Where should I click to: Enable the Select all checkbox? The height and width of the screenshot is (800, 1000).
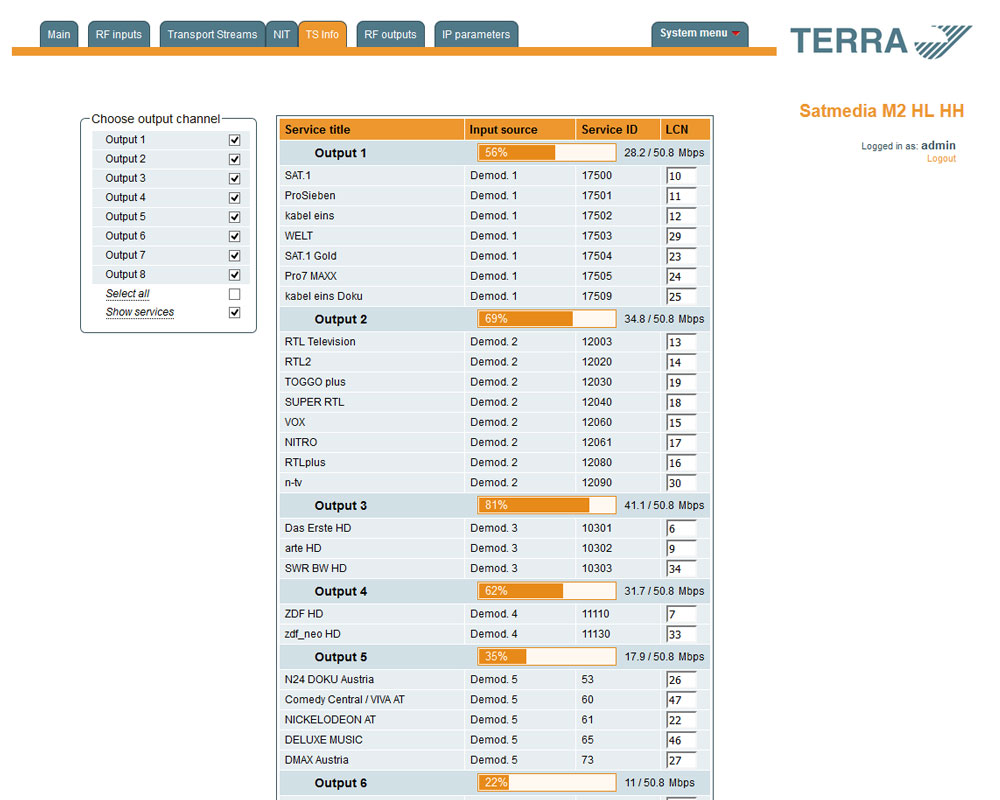tap(234, 294)
